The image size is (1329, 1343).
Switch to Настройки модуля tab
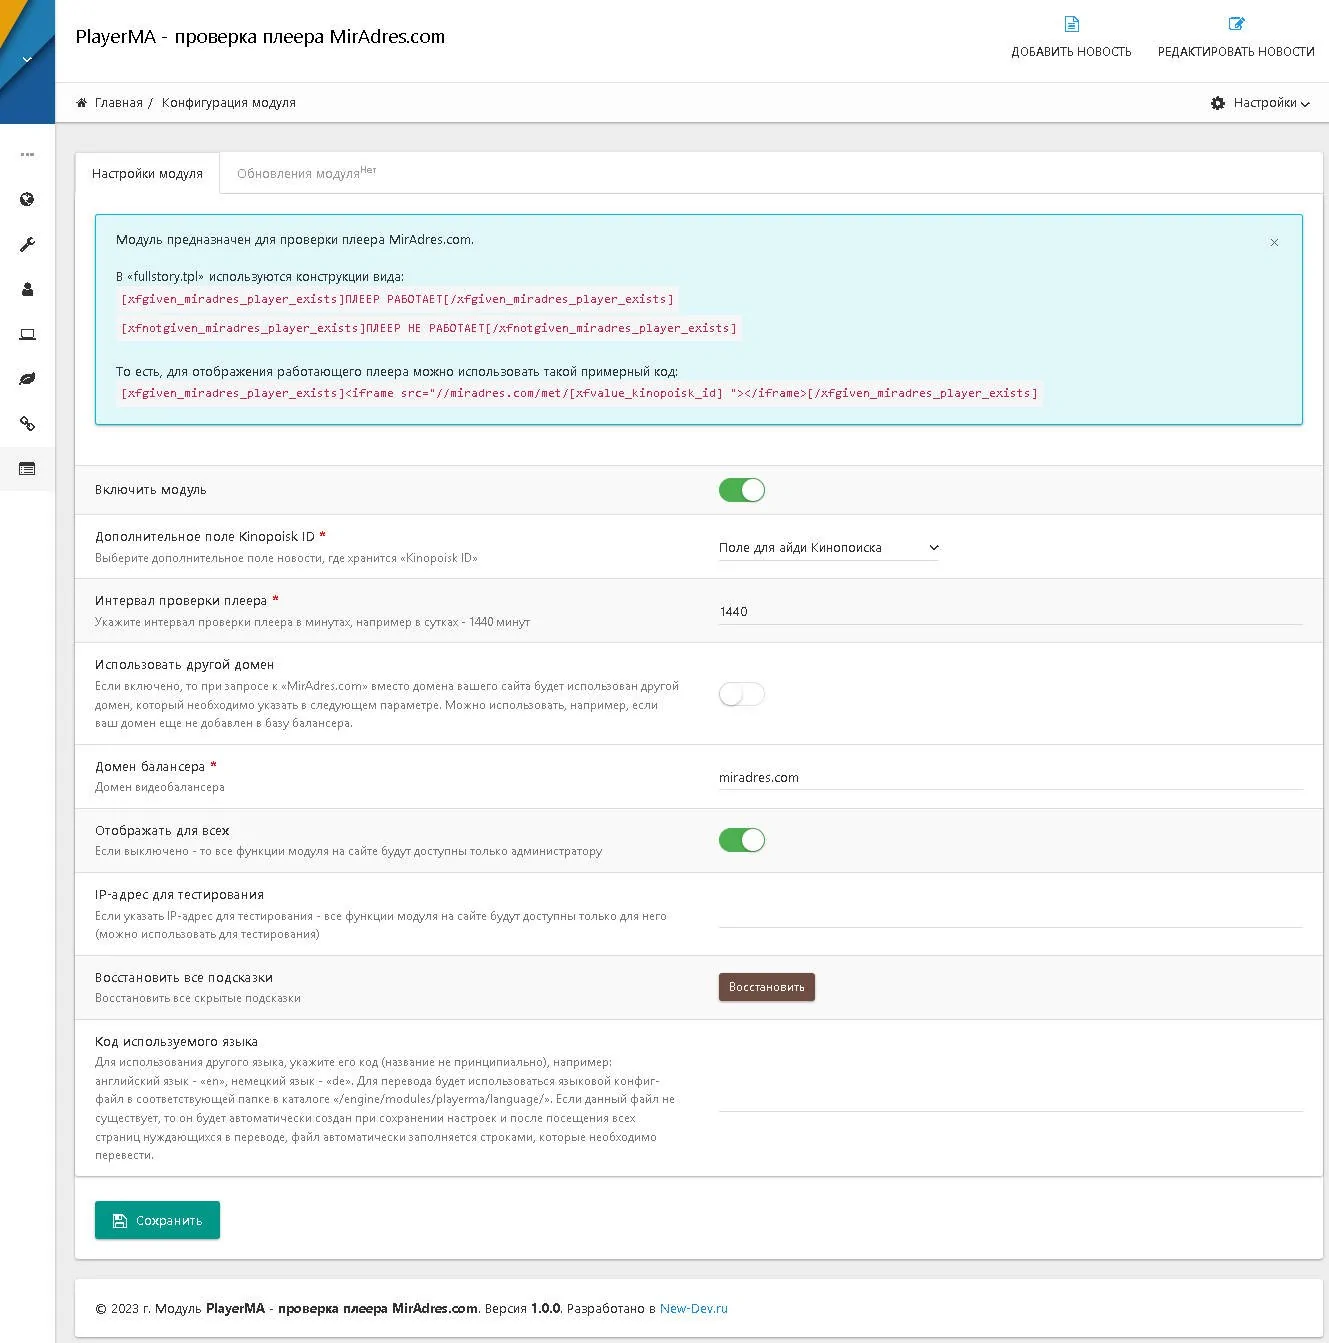pos(147,173)
